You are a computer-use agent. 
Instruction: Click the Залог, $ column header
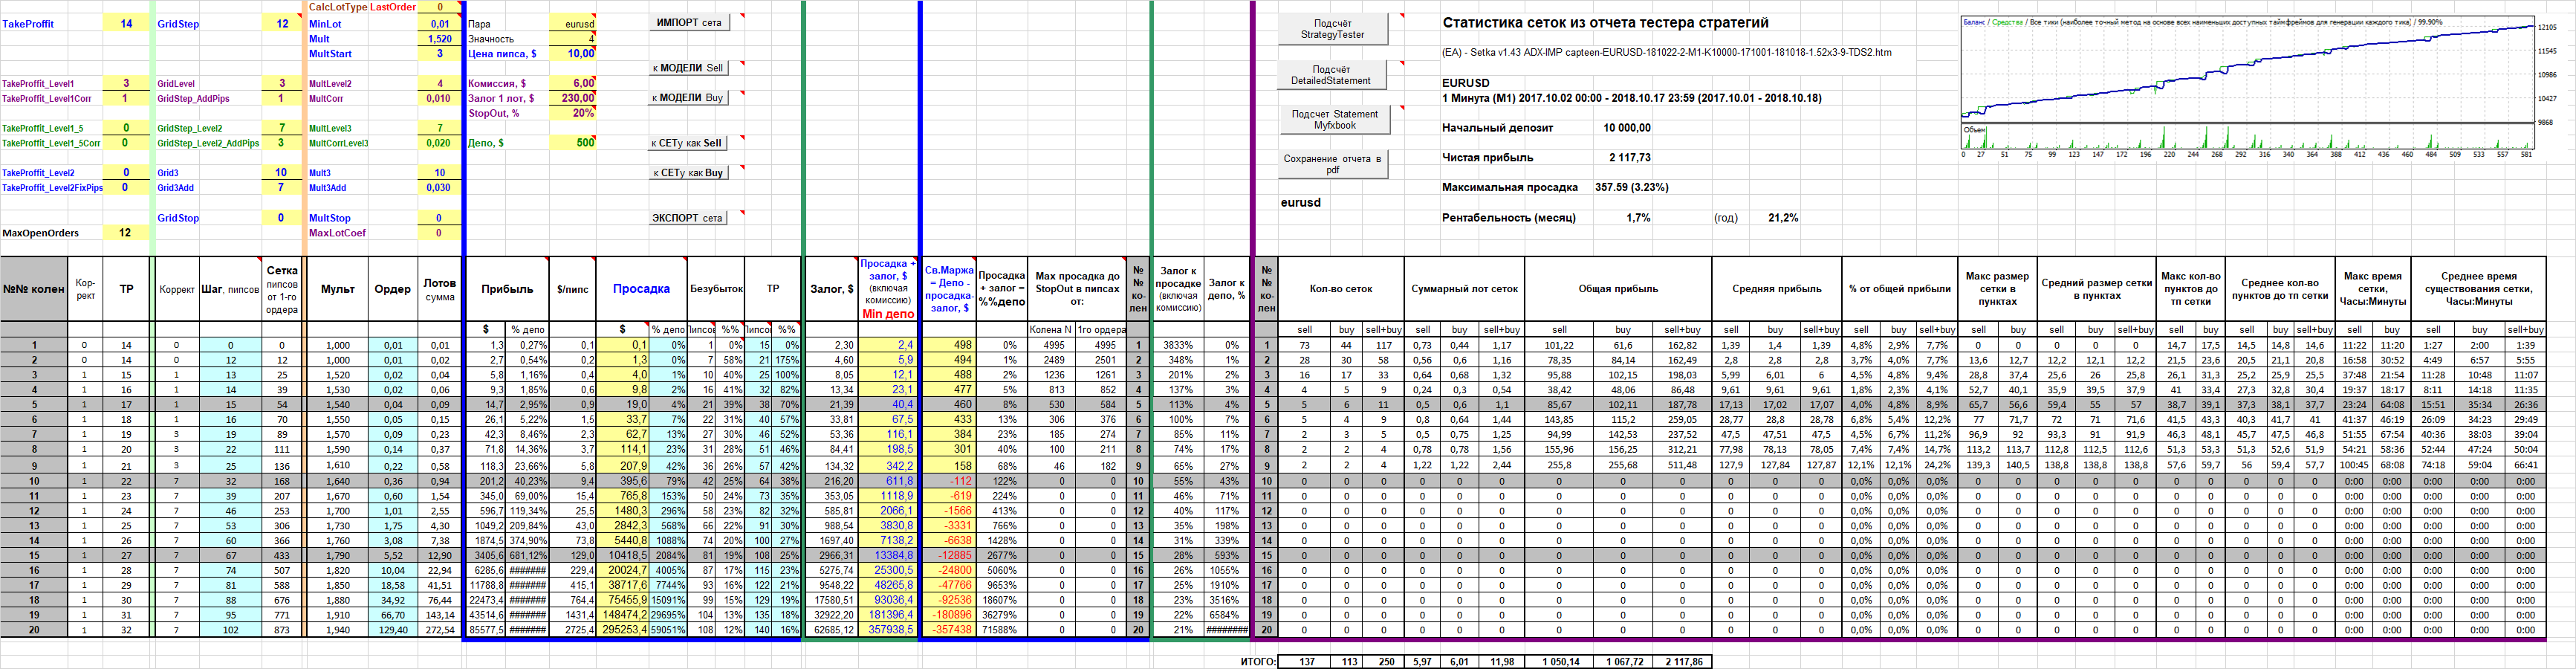831,289
